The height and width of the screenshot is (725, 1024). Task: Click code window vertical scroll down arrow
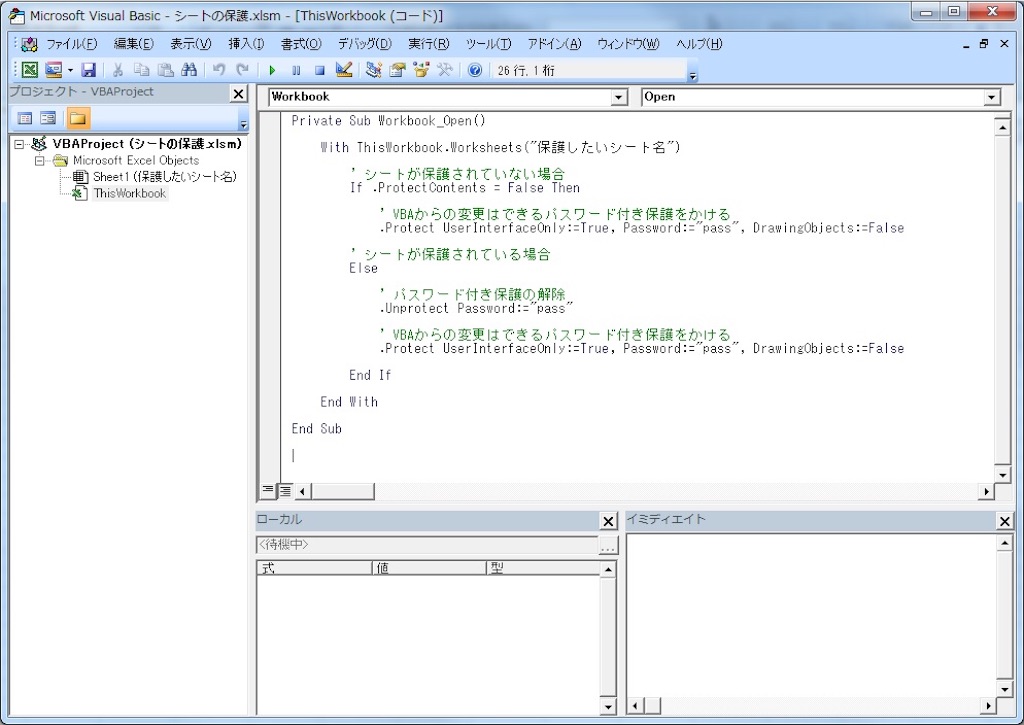1002,475
